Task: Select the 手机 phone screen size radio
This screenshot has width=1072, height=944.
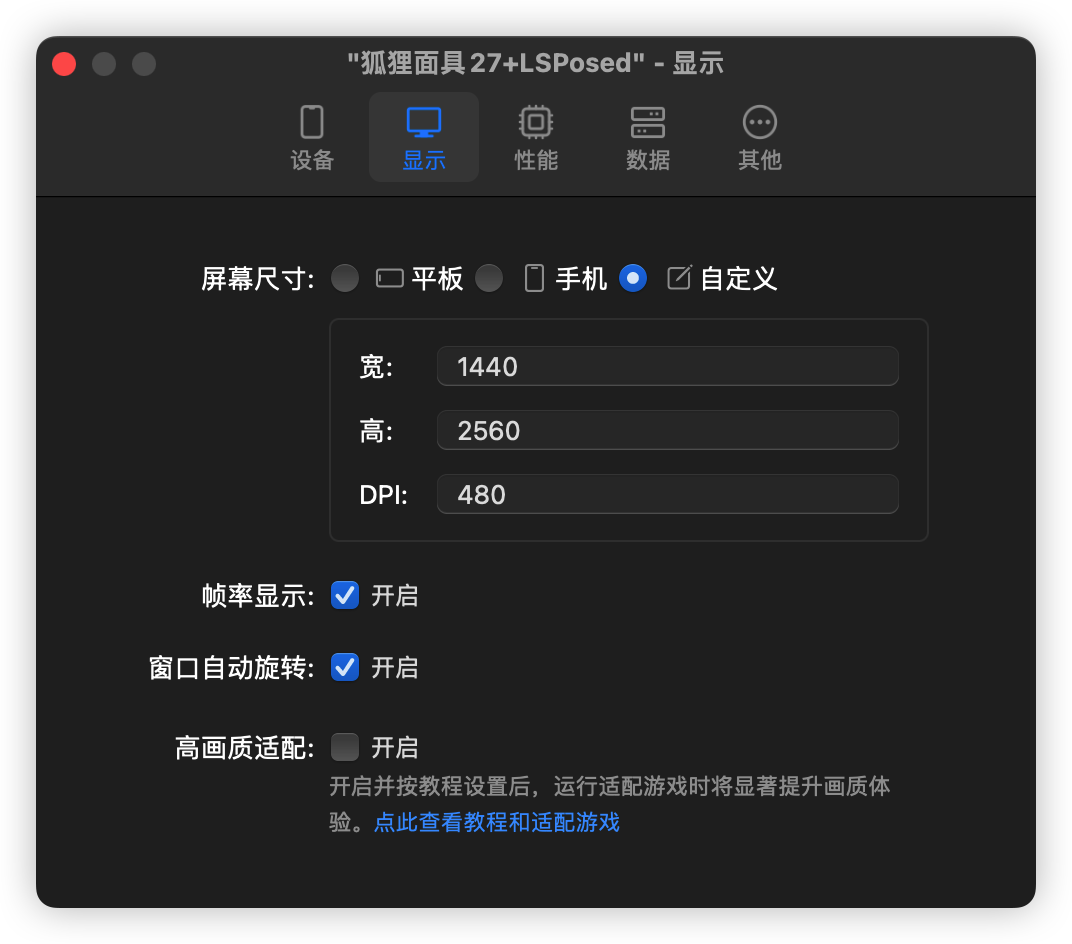Action: tap(489, 278)
